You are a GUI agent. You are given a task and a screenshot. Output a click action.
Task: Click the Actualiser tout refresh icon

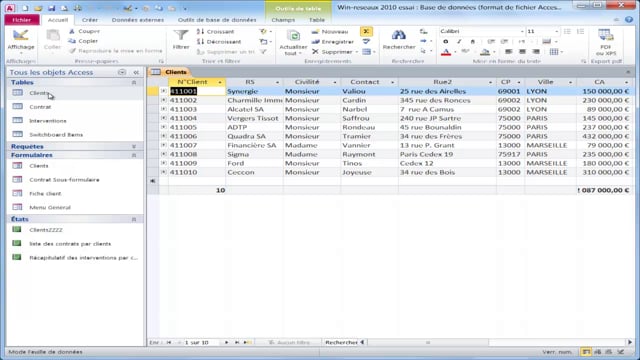tap(293, 36)
